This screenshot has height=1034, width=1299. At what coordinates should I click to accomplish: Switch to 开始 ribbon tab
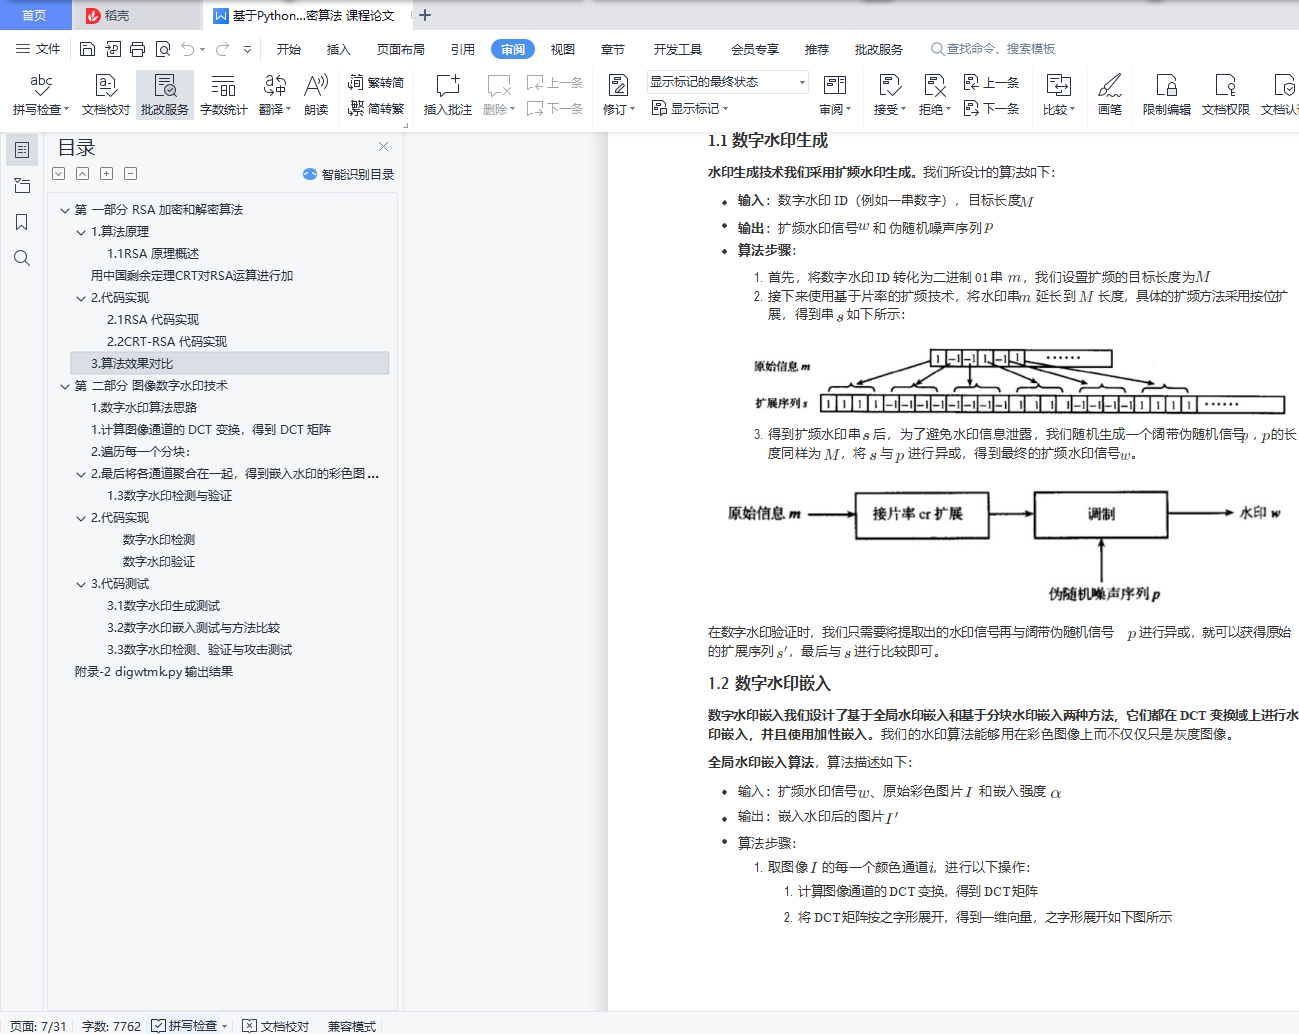pyautogui.click(x=289, y=49)
